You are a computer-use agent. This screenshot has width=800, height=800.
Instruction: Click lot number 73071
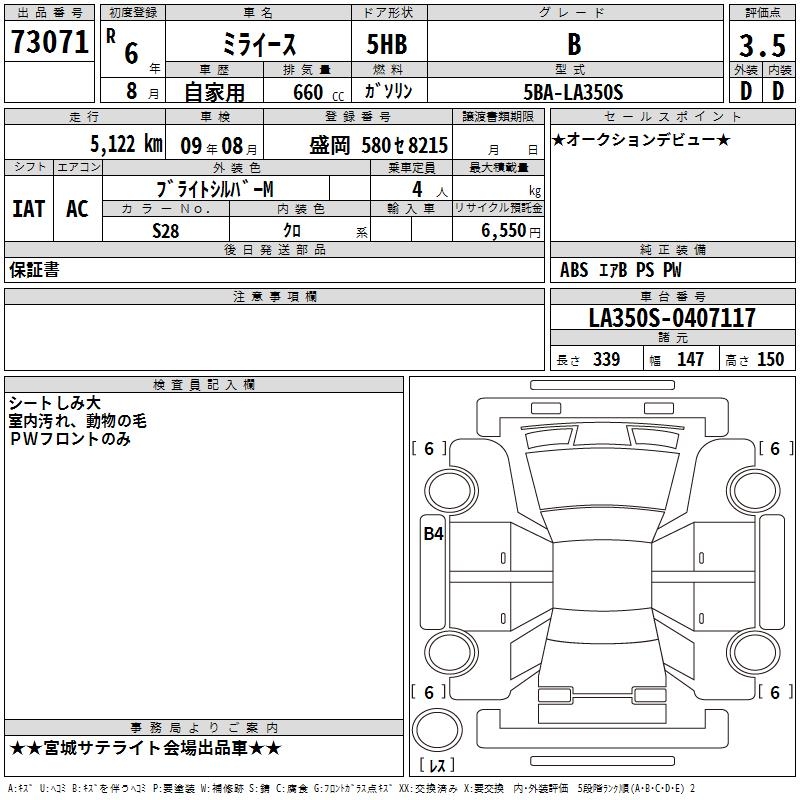[x=49, y=42]
